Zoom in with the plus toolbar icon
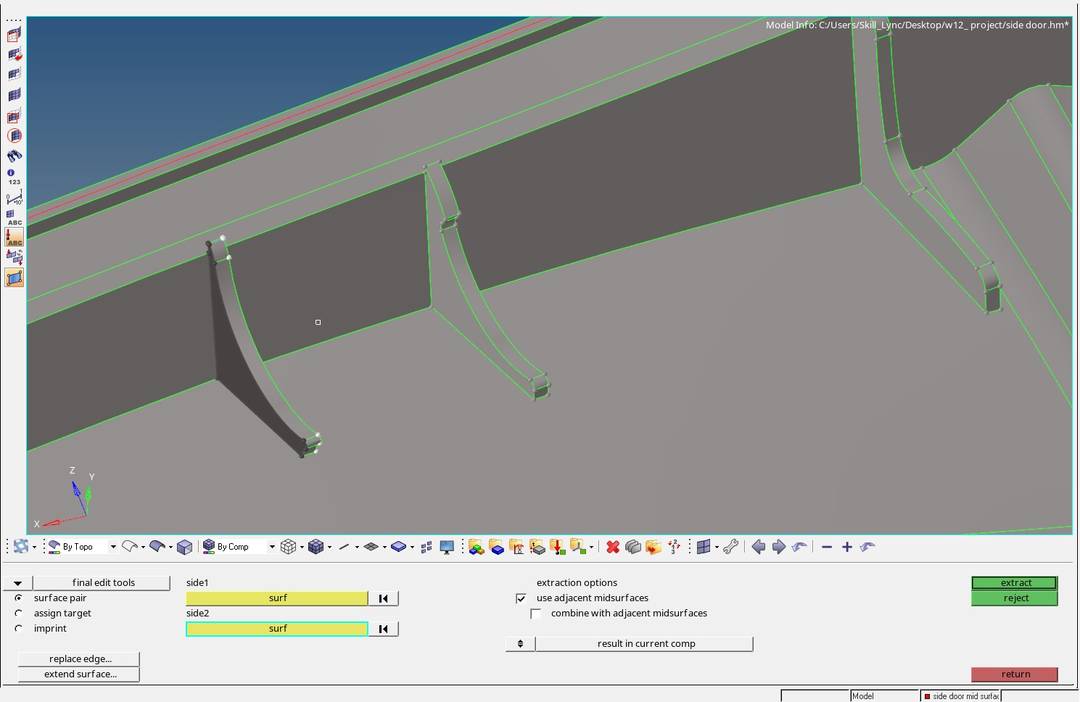 [846, 546]
